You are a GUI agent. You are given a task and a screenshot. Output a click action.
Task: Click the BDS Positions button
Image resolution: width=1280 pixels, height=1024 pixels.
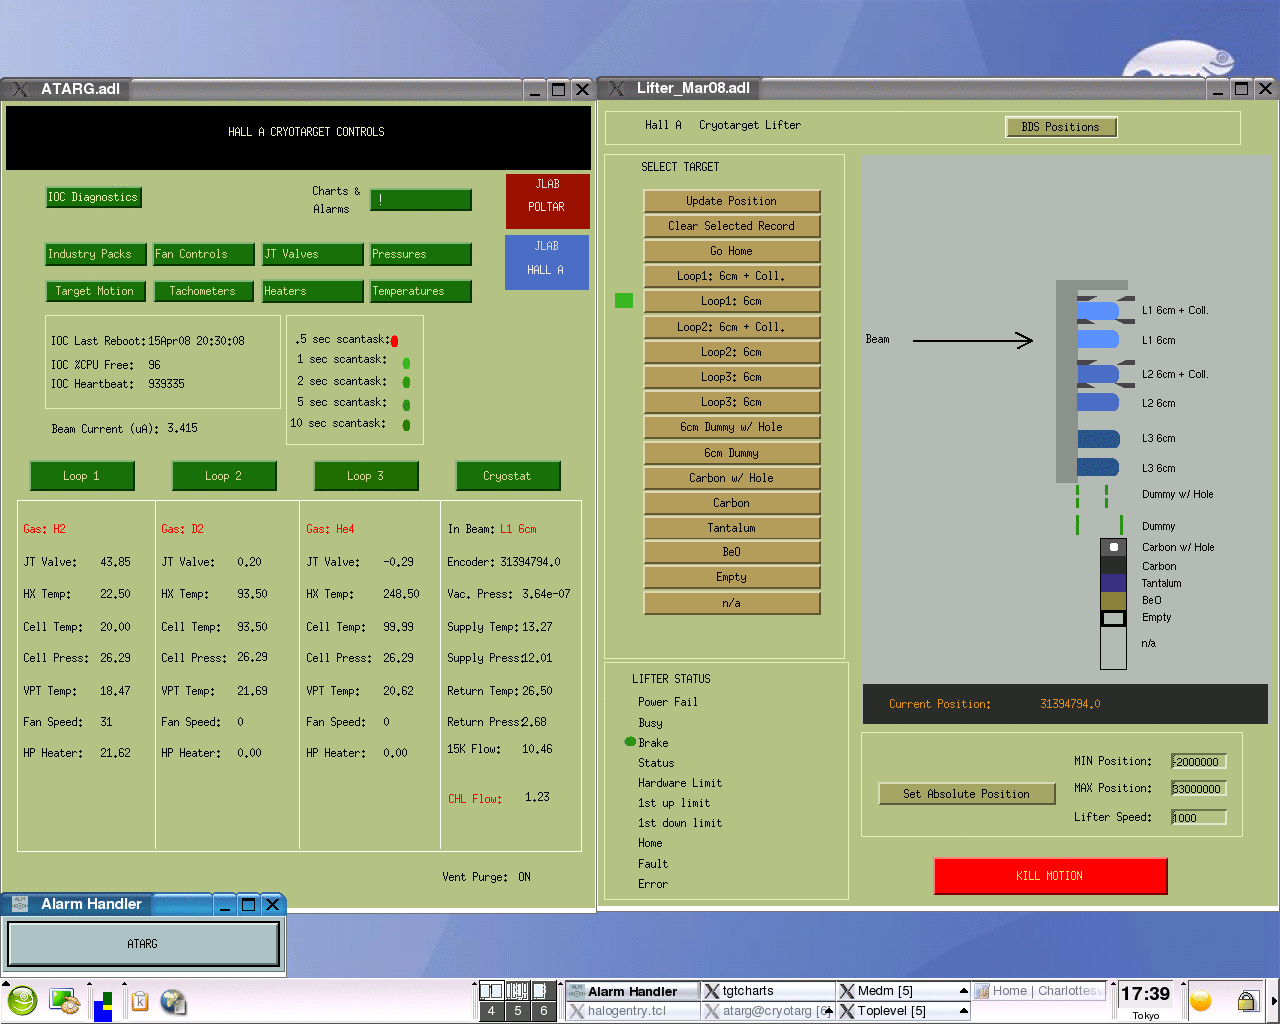1061,127
